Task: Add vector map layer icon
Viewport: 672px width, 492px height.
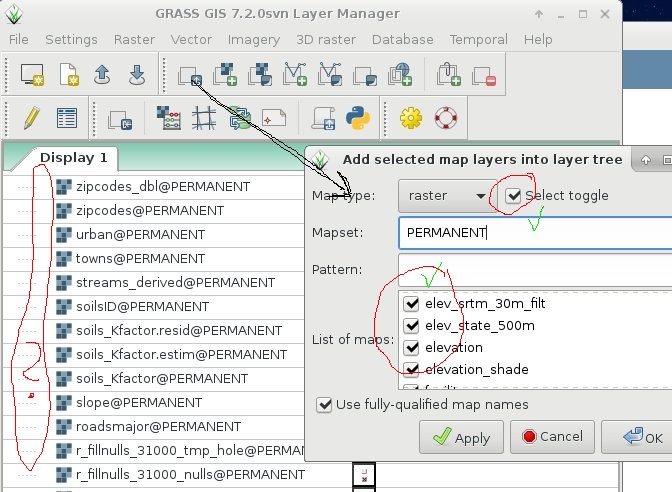Action: coord(295,75)
